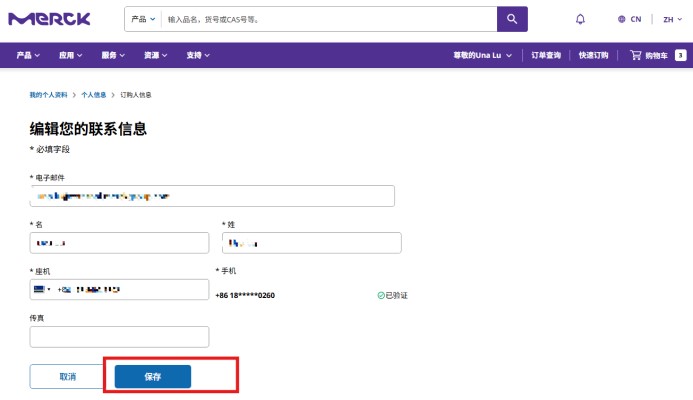Click the 保存 save button
693x400 pixels.
153,377
